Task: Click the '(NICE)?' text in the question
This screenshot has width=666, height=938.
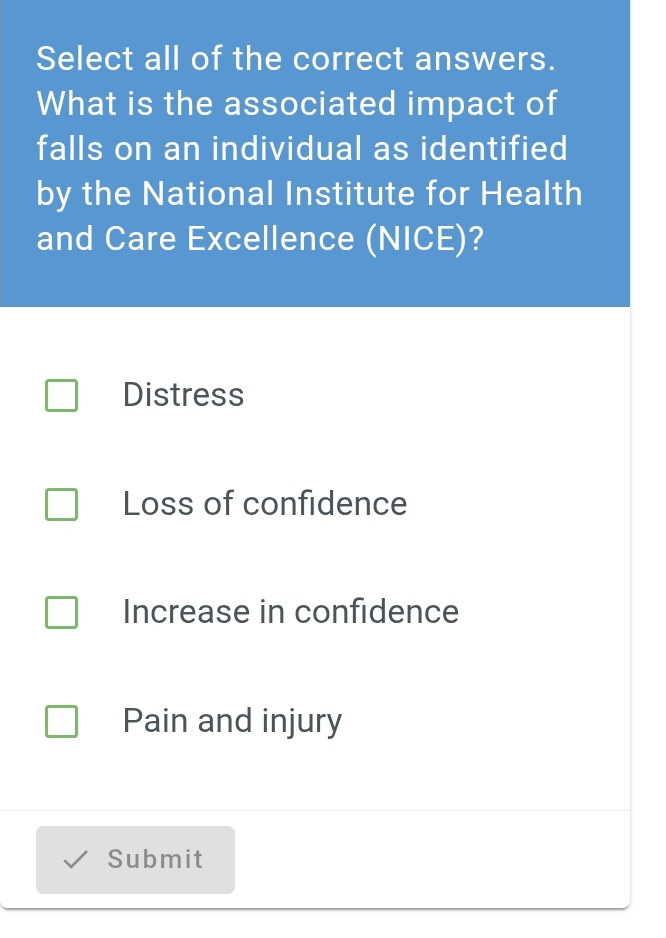Action: point(425,240)
